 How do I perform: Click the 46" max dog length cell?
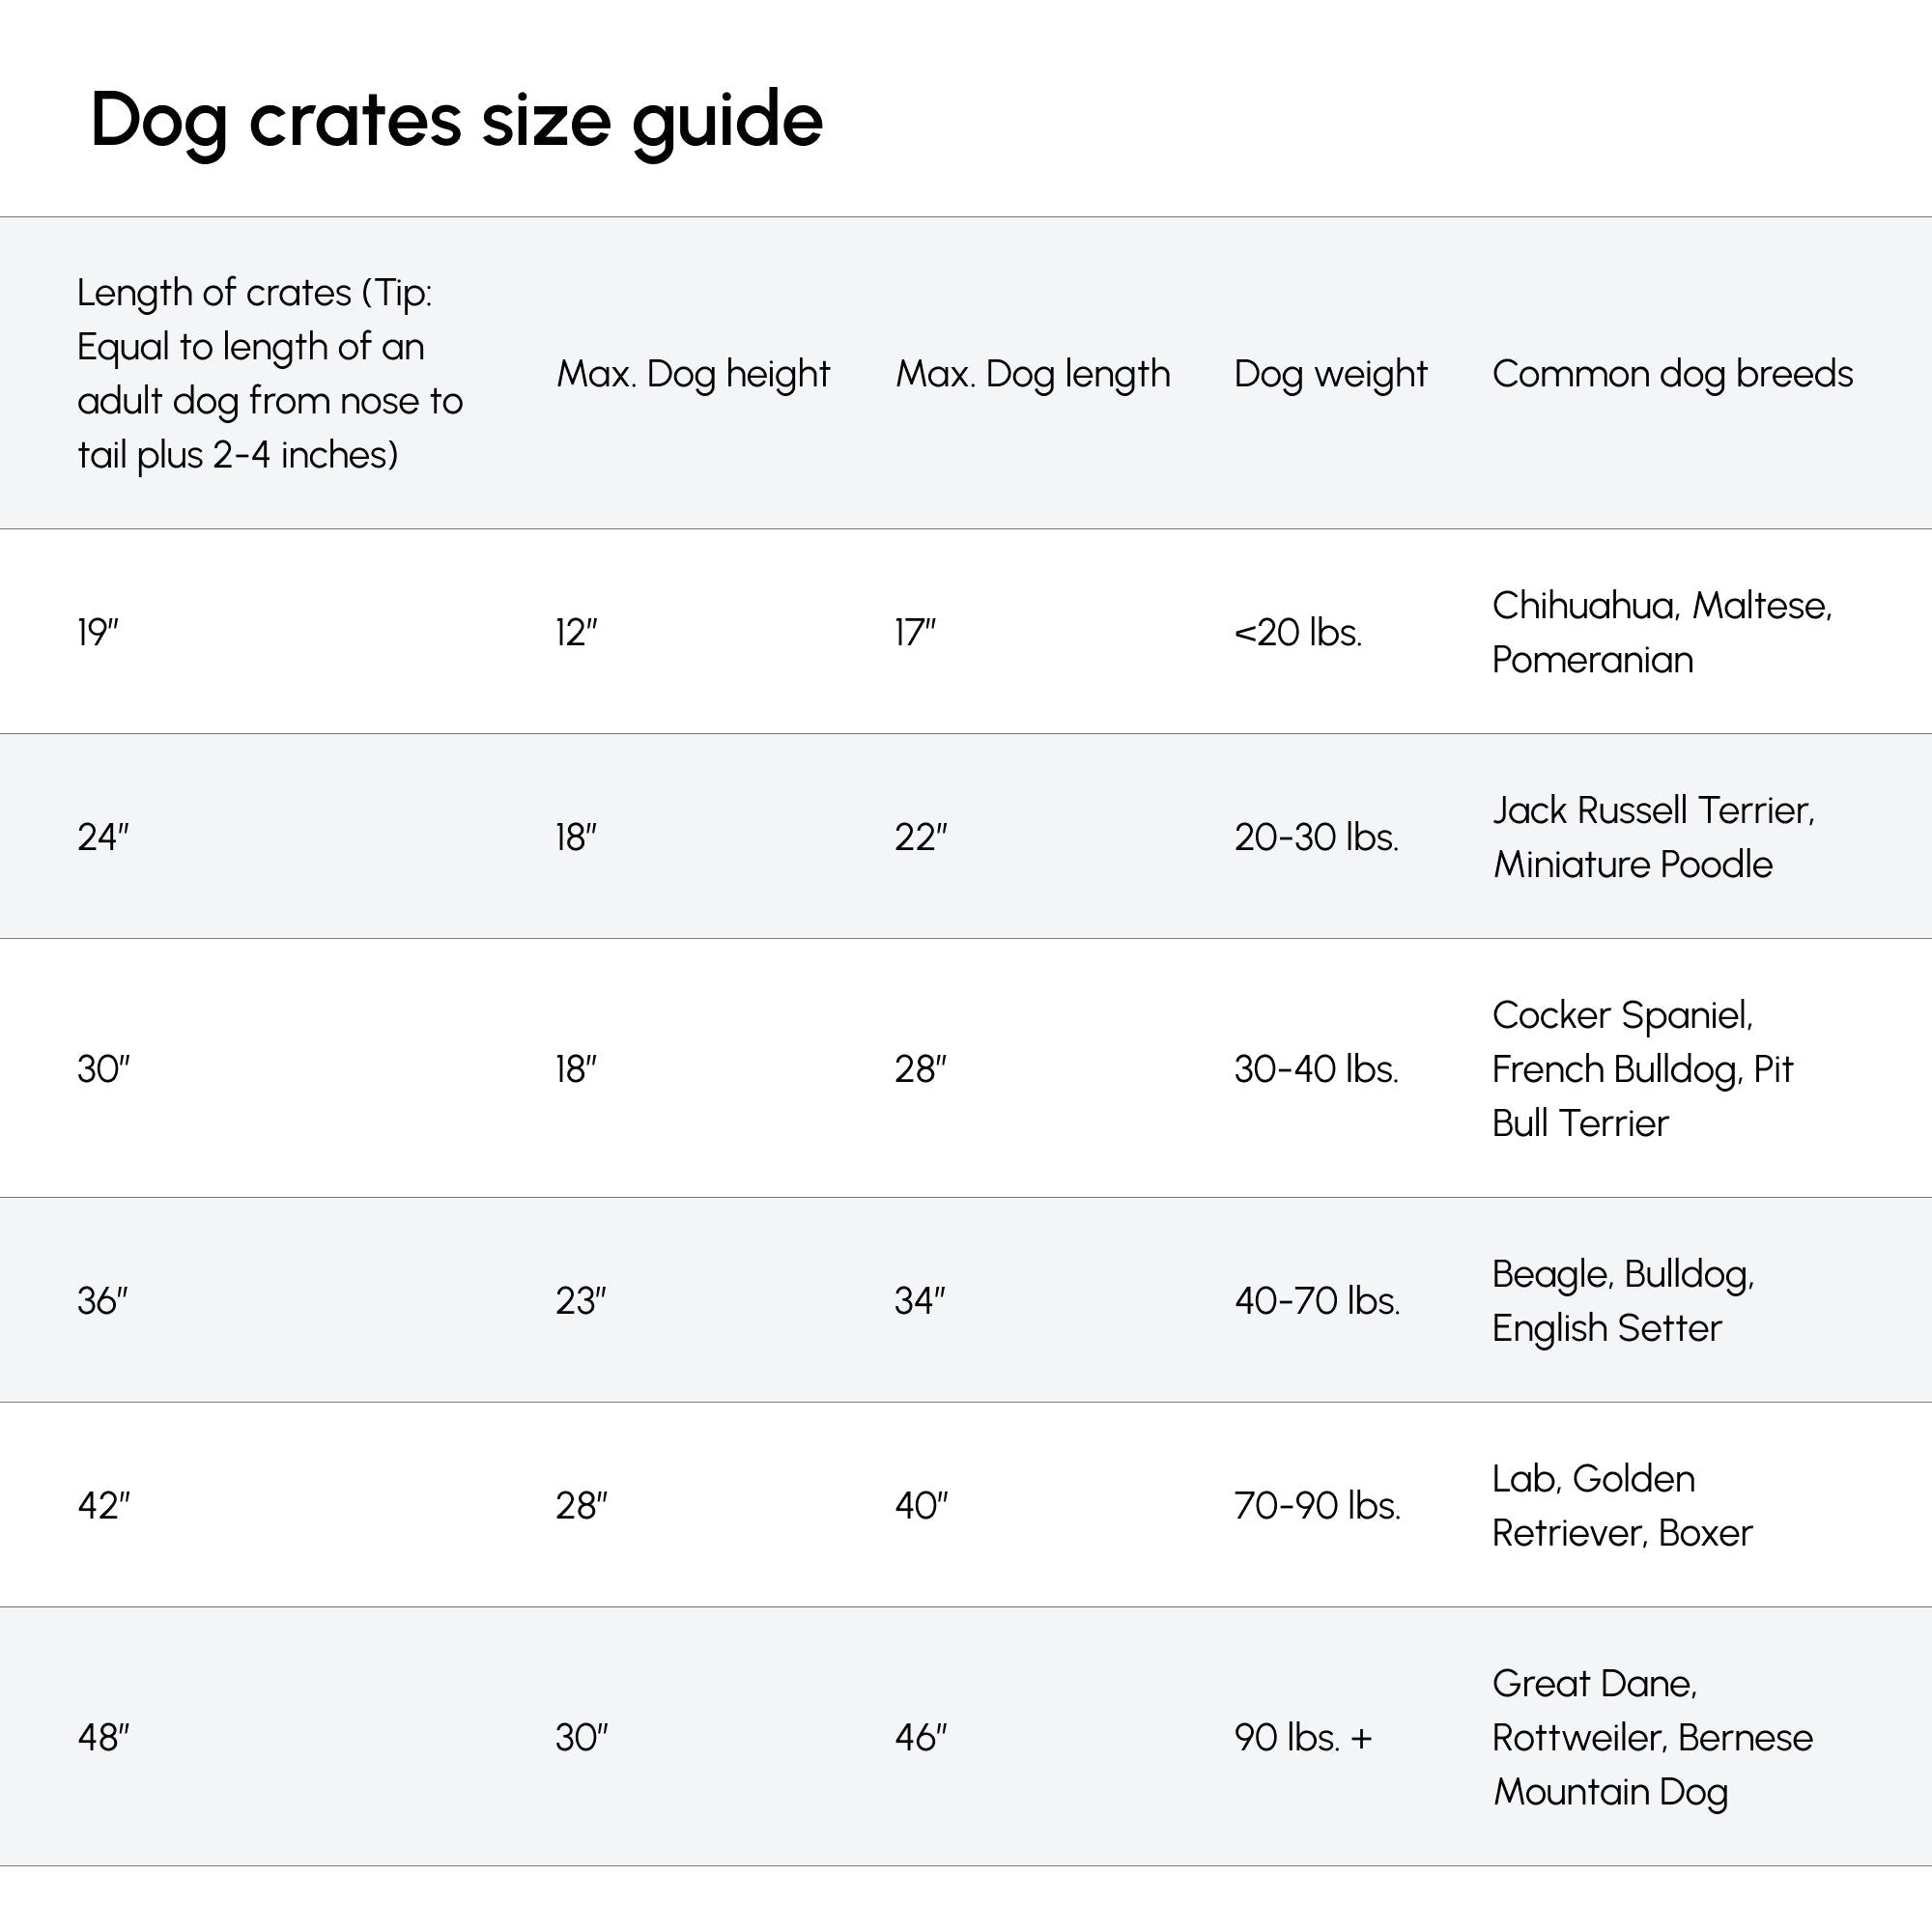[x=920, y=1737]
